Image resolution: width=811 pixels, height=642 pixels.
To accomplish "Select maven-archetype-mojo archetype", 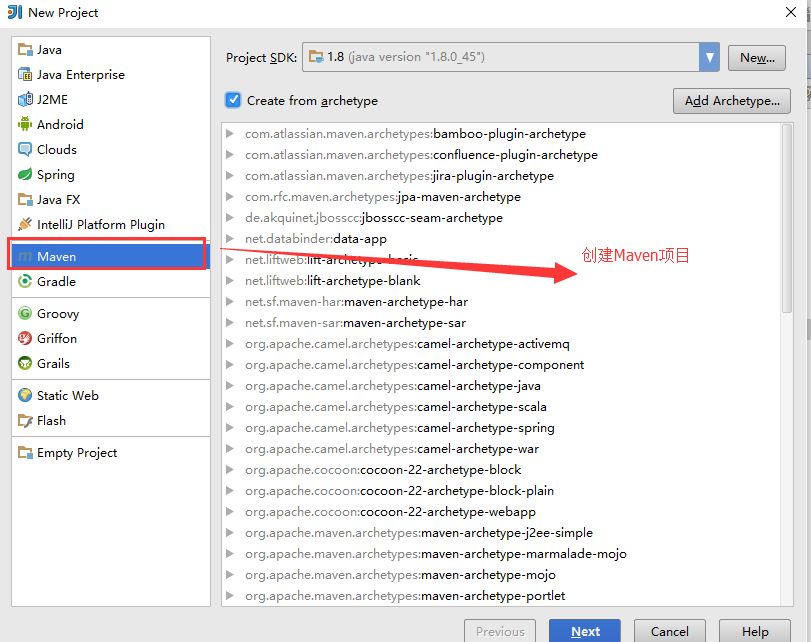I will coord(400,575).
